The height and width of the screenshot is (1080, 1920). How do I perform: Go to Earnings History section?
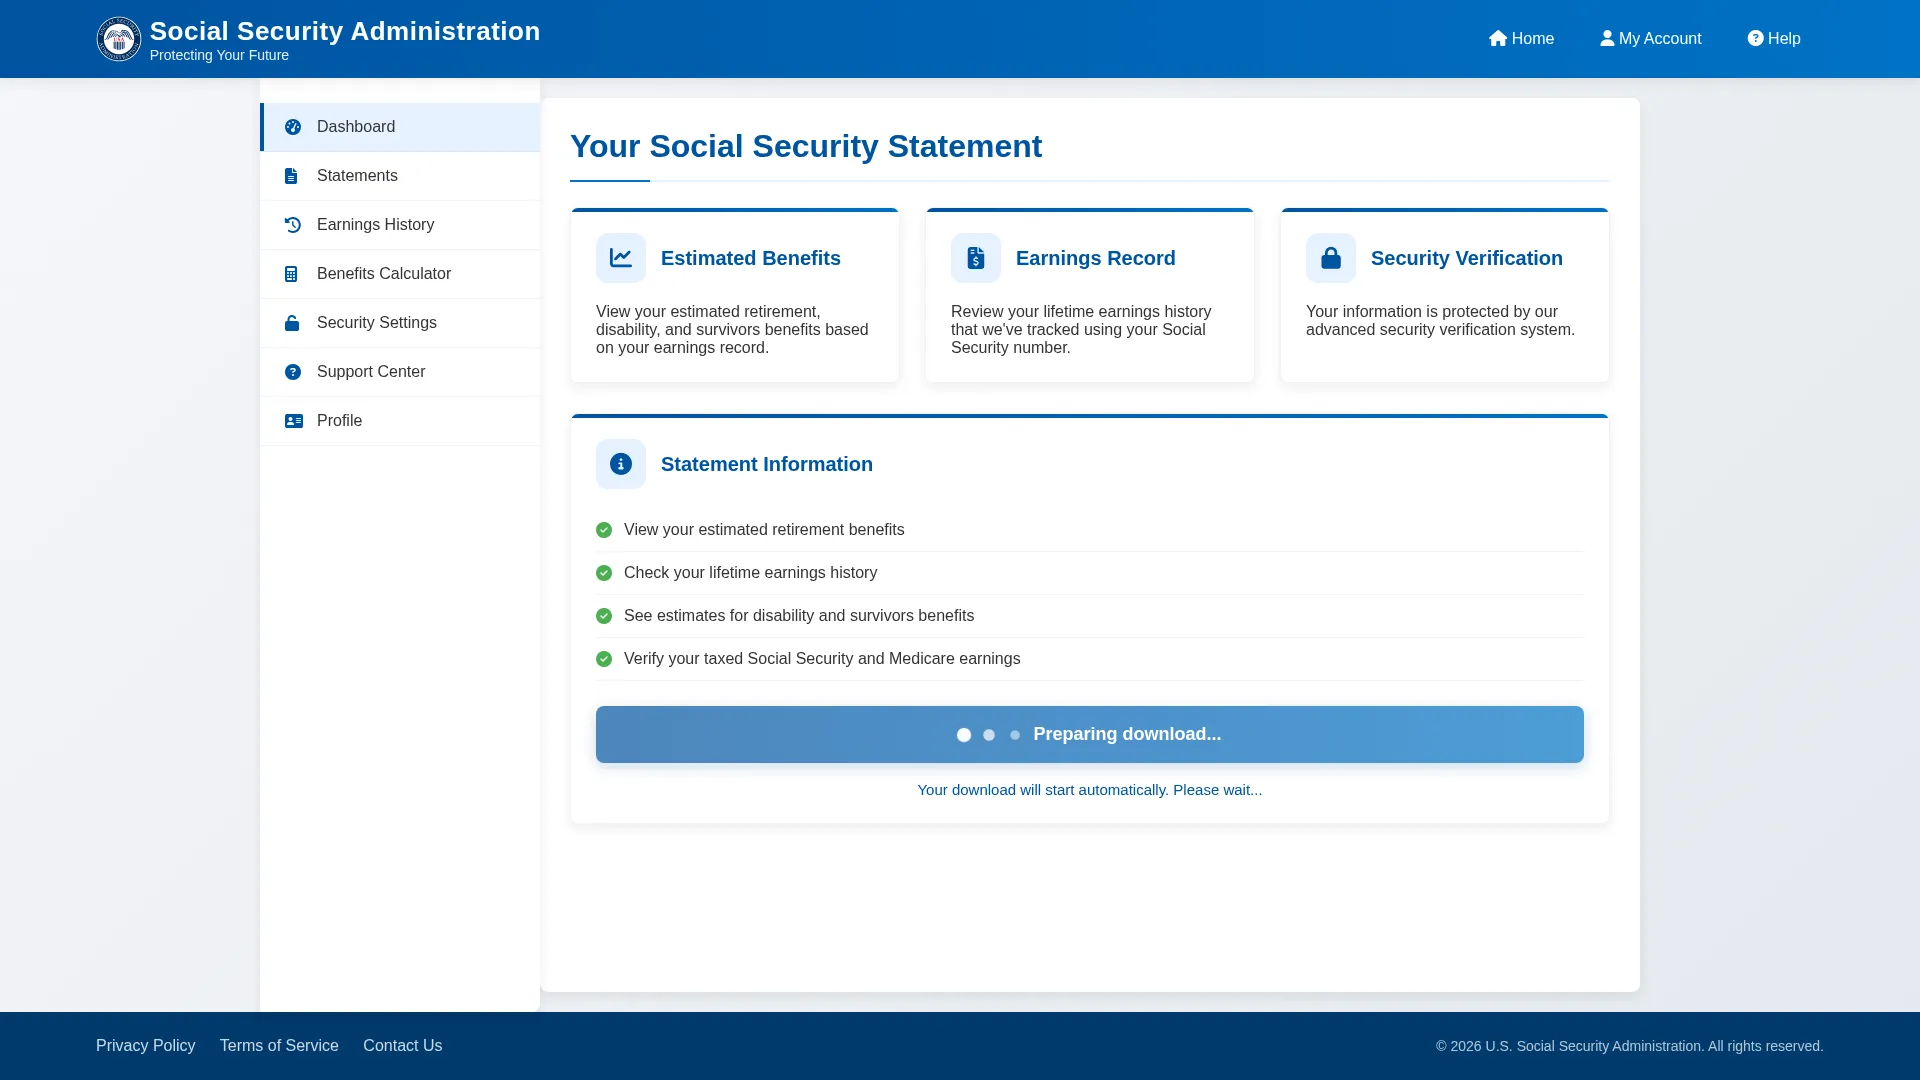point(400,225)
